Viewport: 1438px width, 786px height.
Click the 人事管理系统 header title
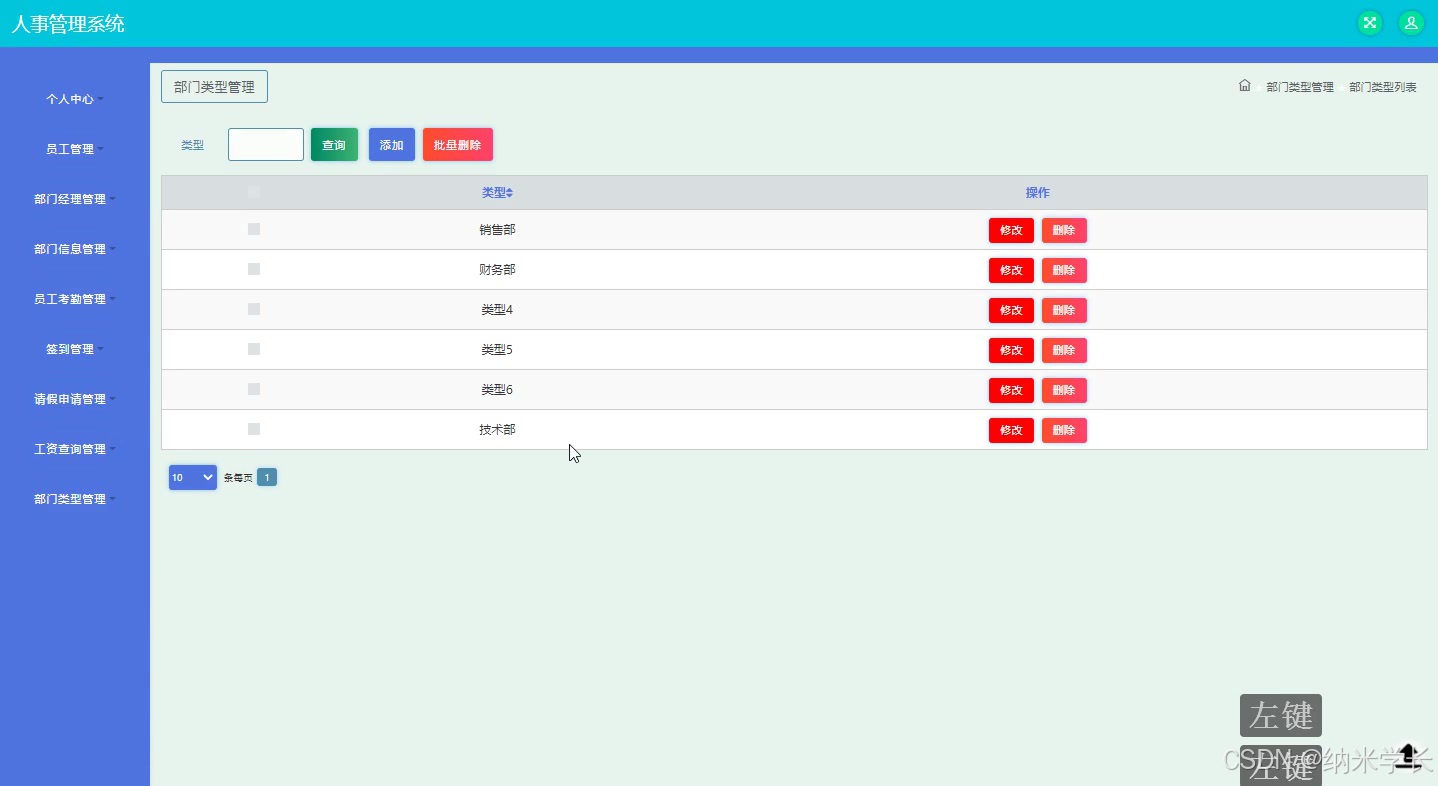68,24
